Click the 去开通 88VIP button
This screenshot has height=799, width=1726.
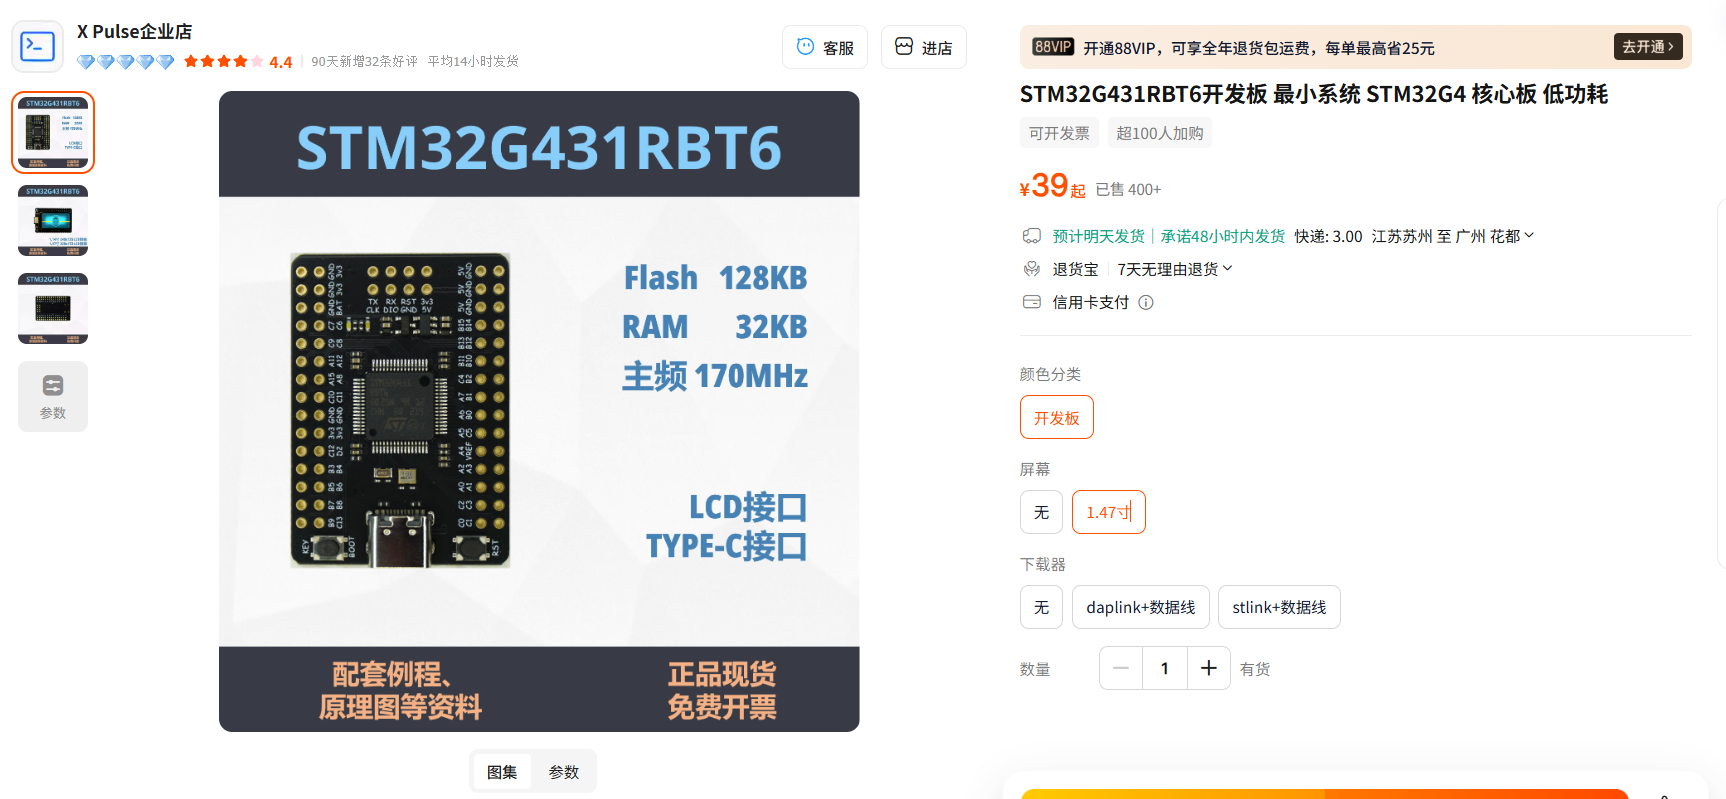(1648, 47)
